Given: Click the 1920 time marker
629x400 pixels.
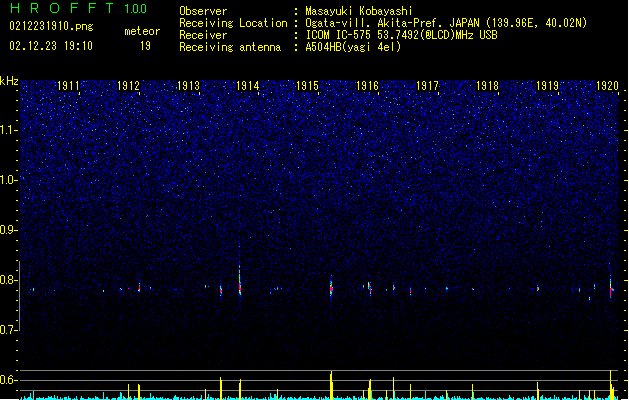Looking at the screenshot, I should tap(607, 86).
